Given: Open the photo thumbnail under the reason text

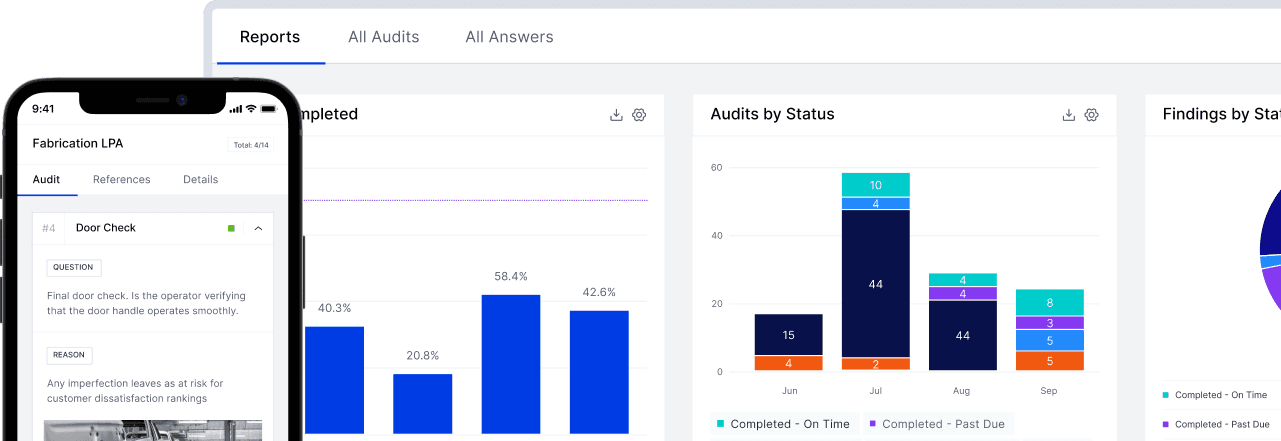Looking at the screenshot, I should pyautogui.click(x=153, y=430).
